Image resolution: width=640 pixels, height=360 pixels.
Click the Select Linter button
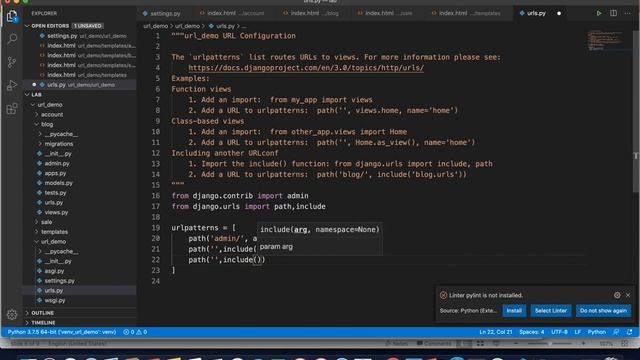(x=551, y=311)
